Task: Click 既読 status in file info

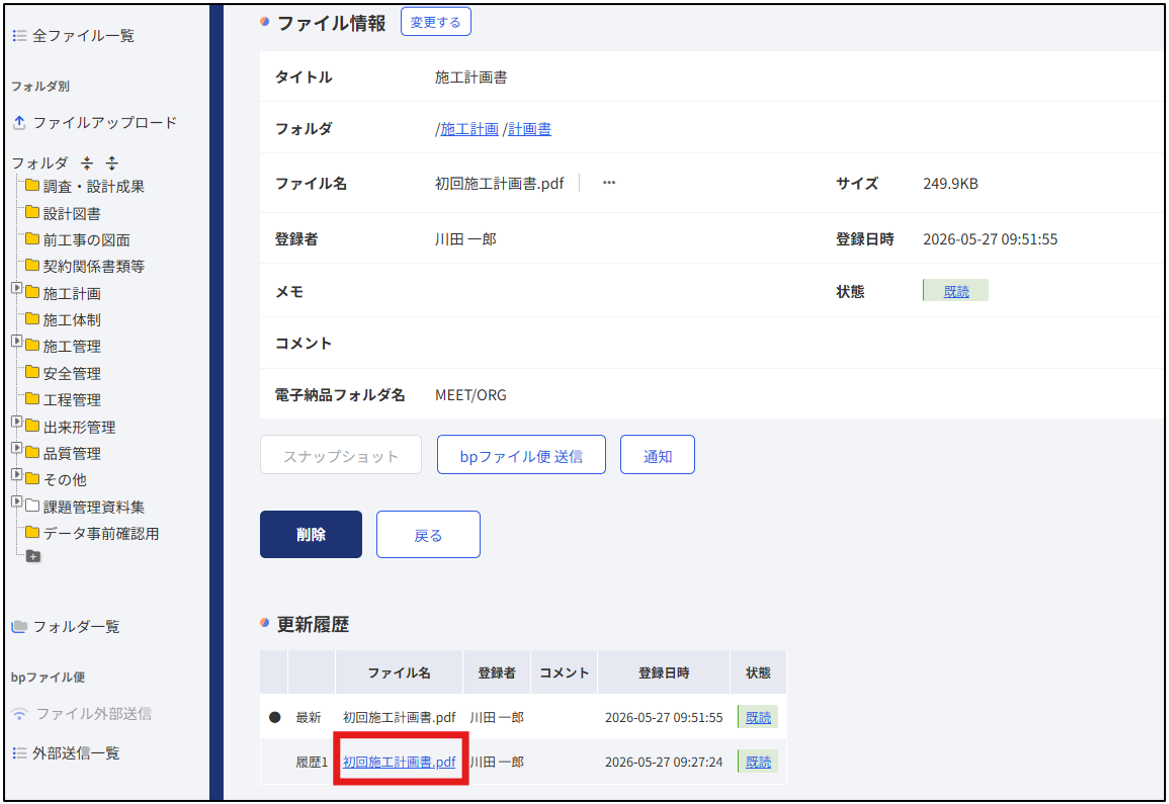Action: 957,291
